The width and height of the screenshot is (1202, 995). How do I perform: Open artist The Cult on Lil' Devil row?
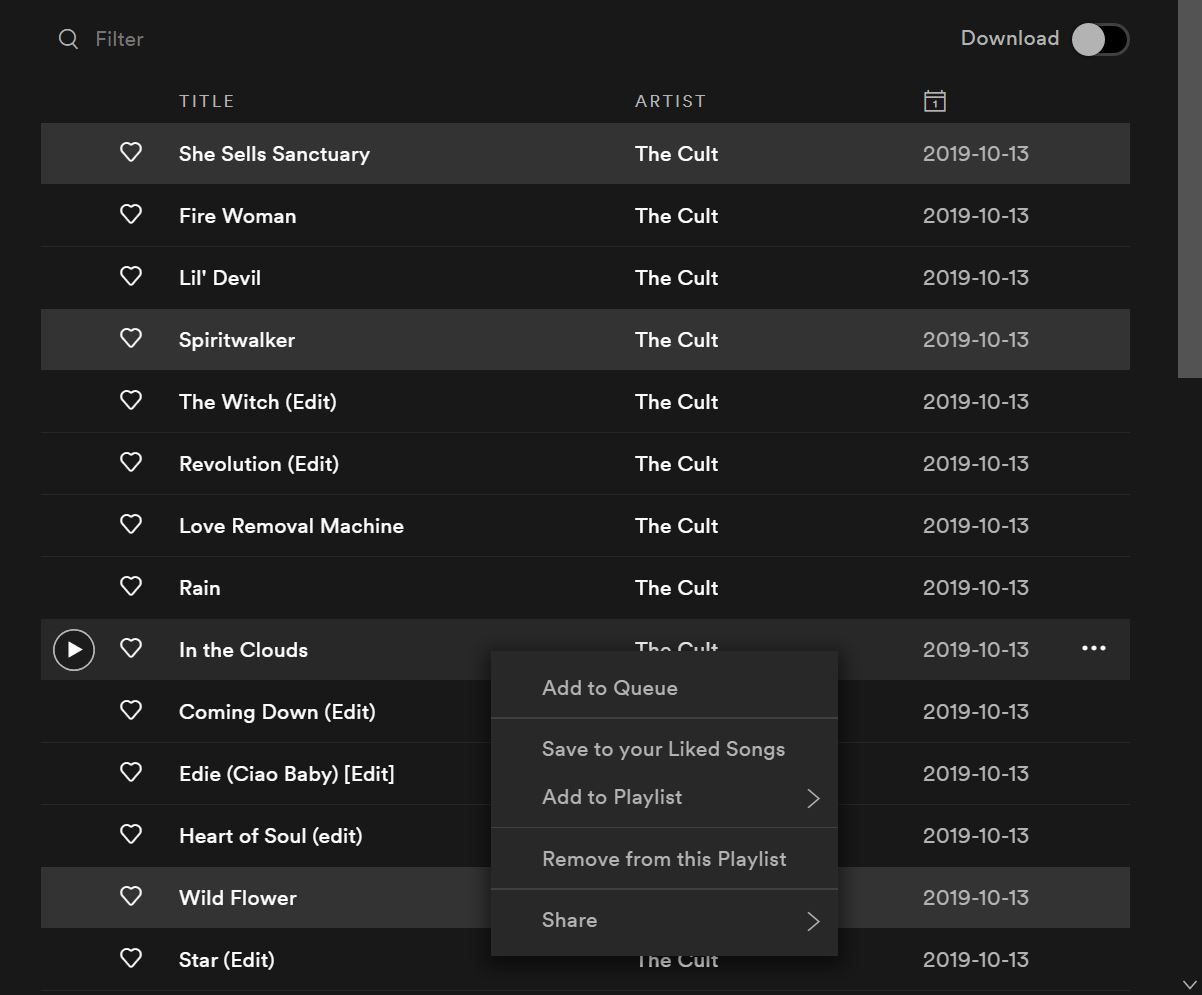click(676, 278)
